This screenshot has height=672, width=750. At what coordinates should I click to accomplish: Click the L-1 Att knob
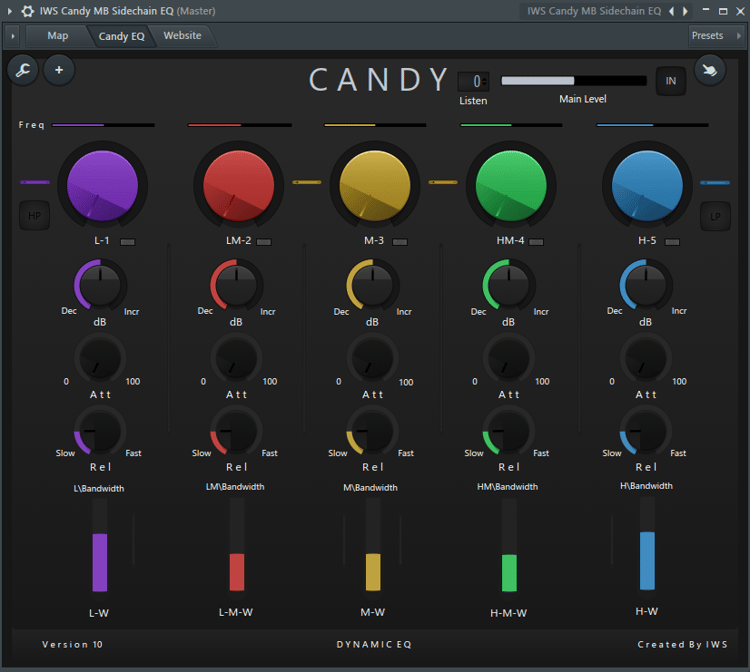(100, 358)
